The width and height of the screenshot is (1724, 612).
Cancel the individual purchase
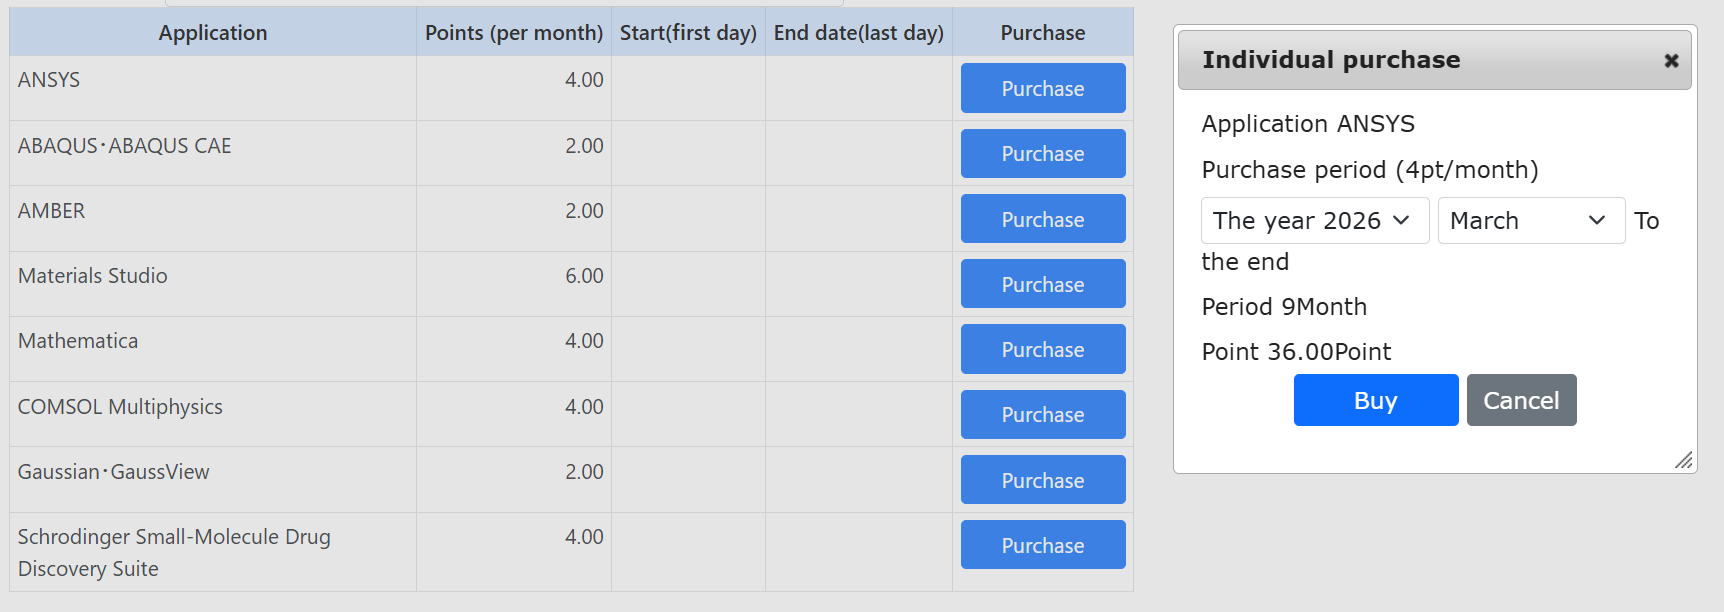(1520, 400)
